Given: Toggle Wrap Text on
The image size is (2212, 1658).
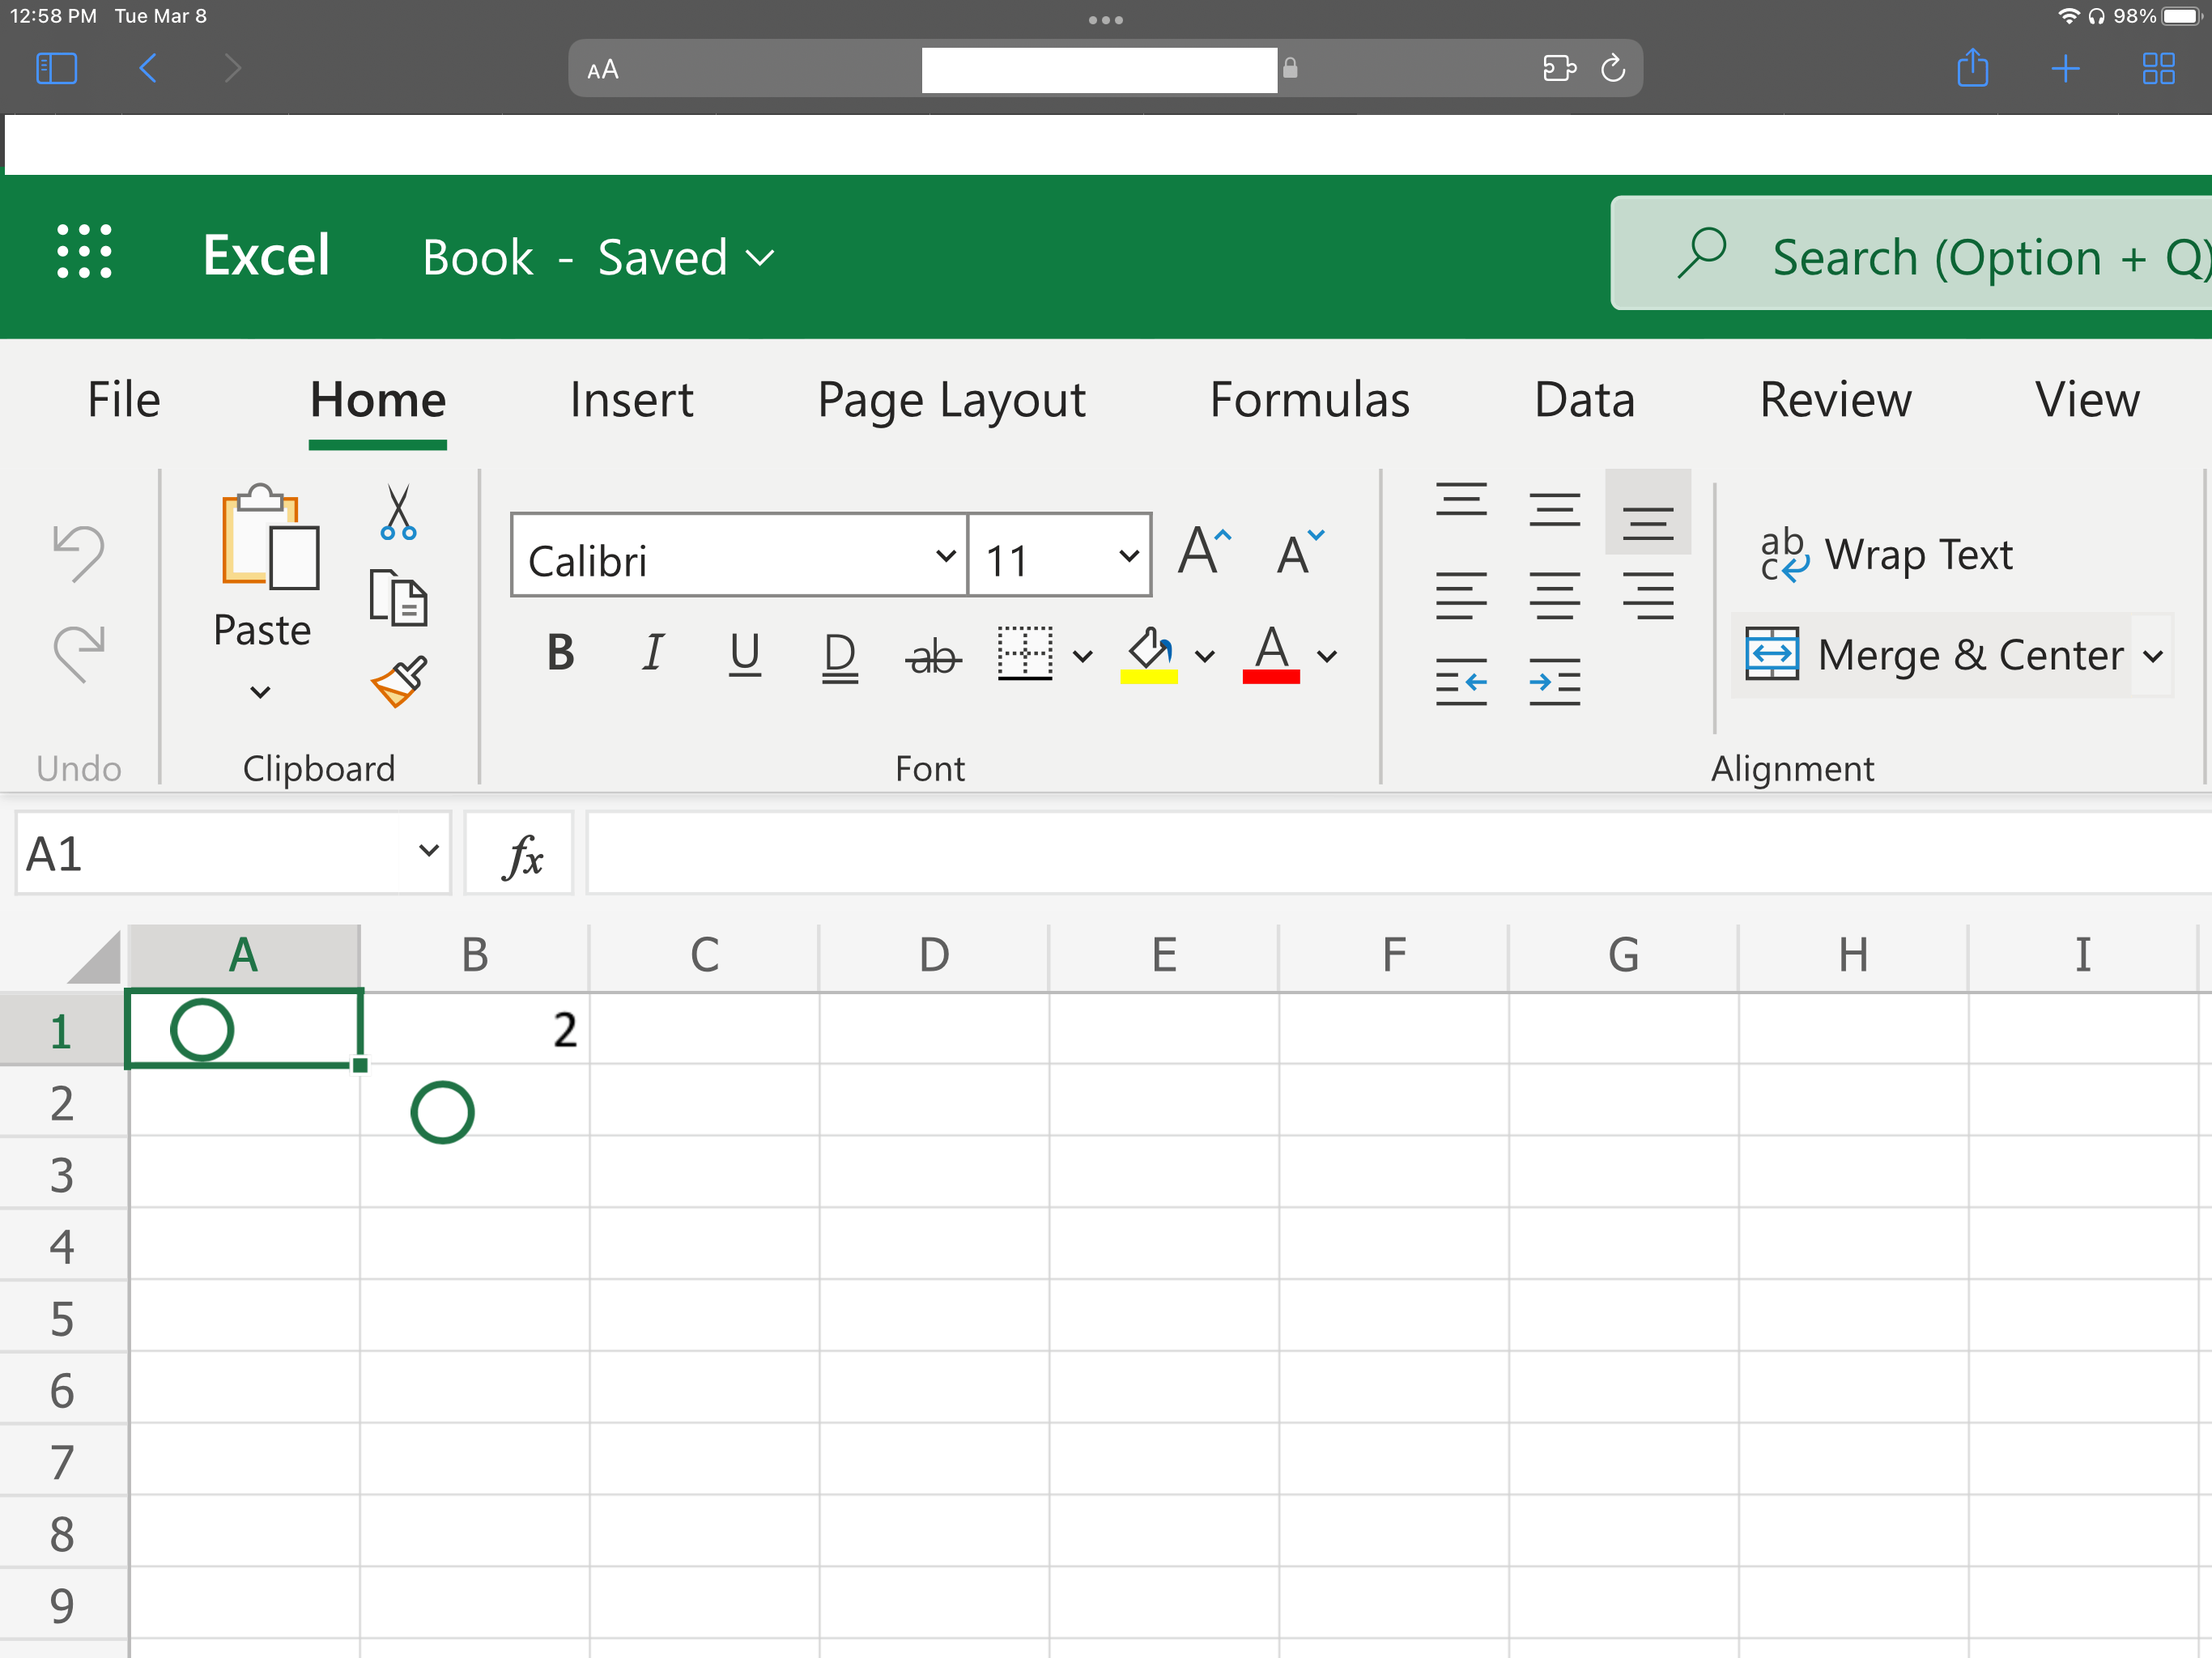Looking at the screenshot, I should tap(1886, 555).
